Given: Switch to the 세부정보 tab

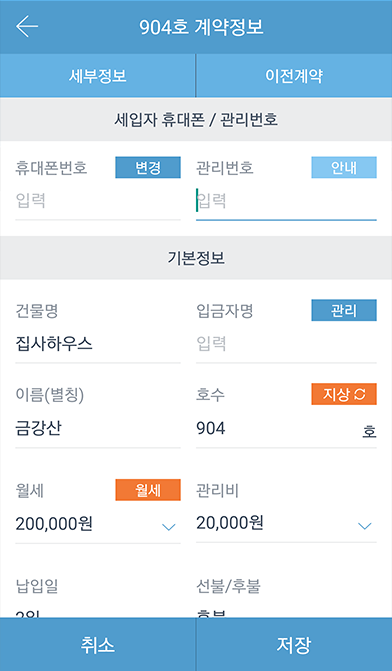Looking at the screenshot, I should click(98, 76).
